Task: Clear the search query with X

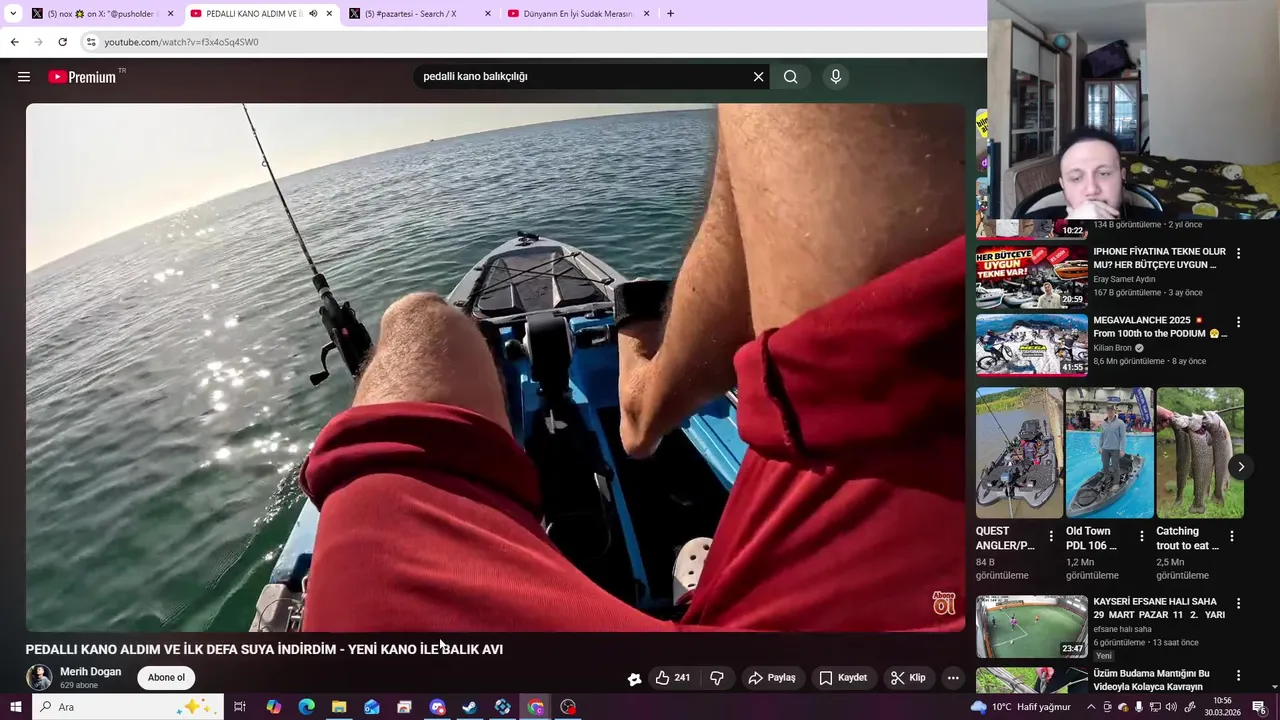Action: [758, 77]
